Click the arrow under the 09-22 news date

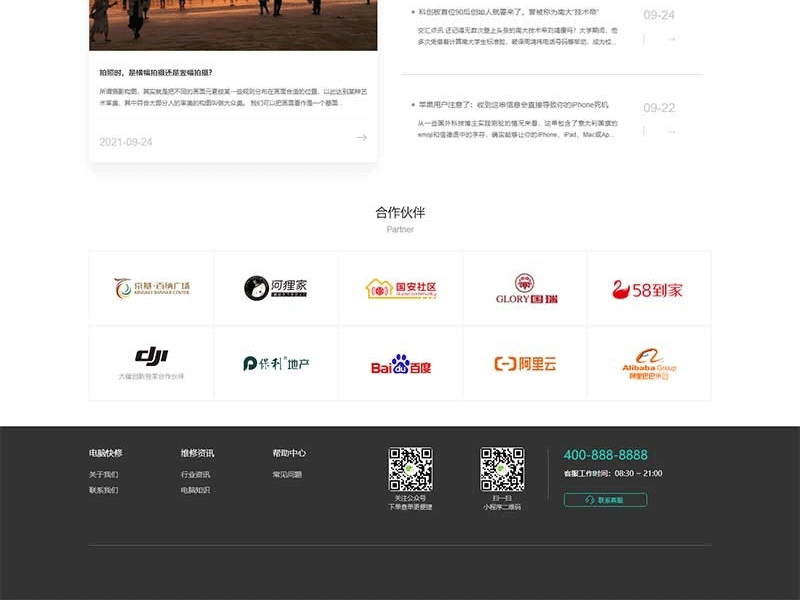click(x=671, y=132)
